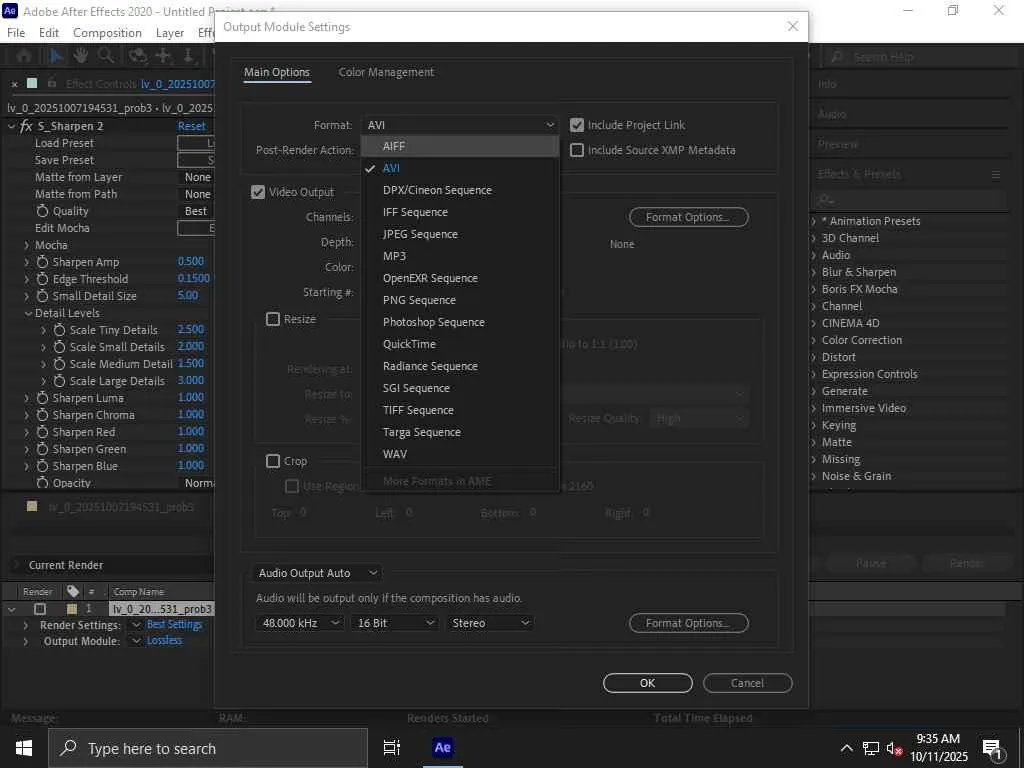1024x768 pixels.
Task: Open Task View on the taskbar
Action: [391, 748]
